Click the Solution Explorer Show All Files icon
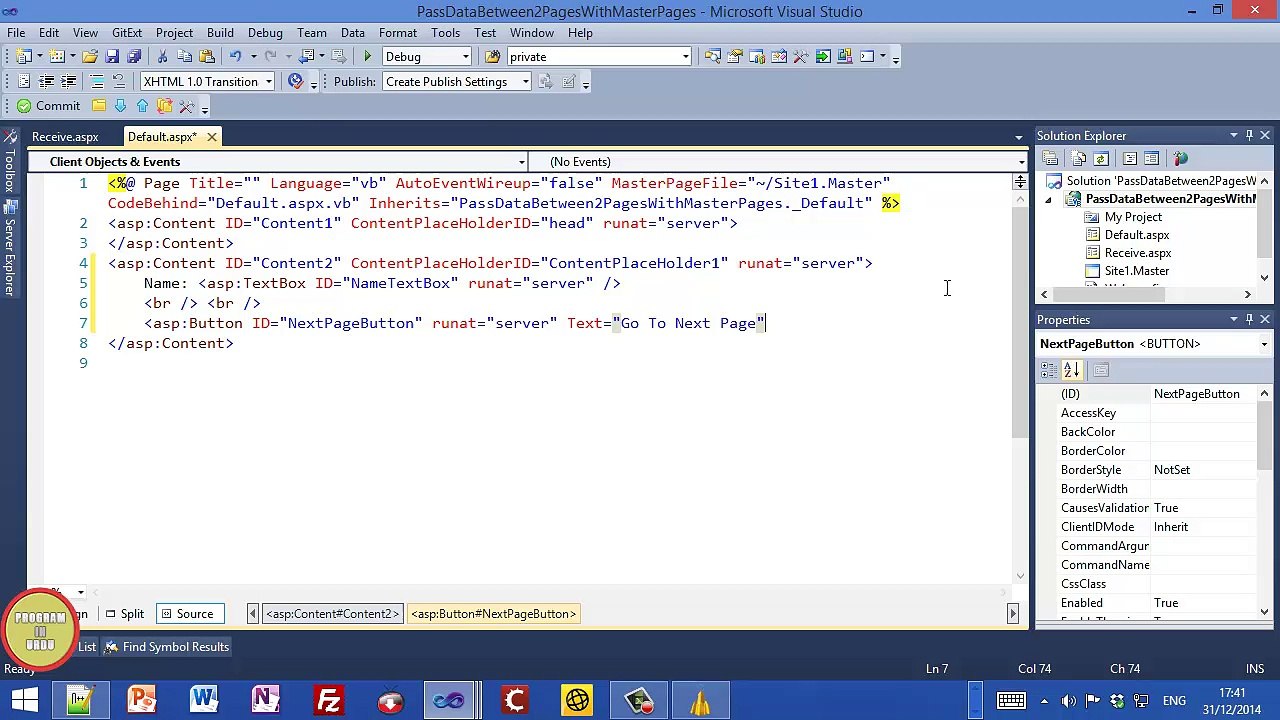 coord(1079,159)
